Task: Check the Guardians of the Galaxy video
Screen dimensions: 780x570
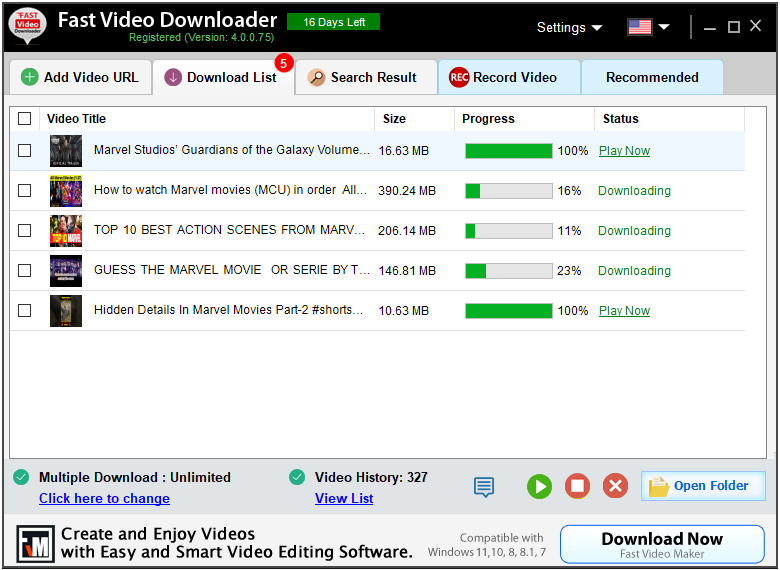Action: pyautogui.click(x=25, y=151)
